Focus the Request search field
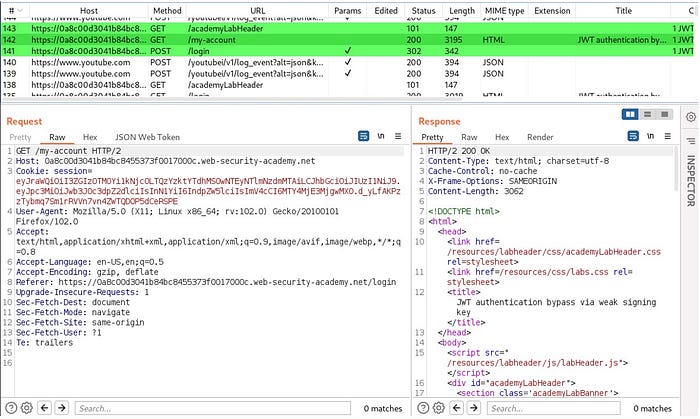This screenshot has height=419, width=700. click(212, 408)
